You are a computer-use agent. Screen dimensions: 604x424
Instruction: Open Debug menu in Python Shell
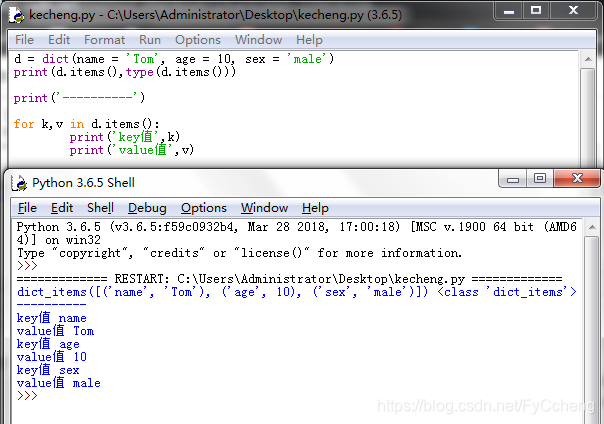147,208
